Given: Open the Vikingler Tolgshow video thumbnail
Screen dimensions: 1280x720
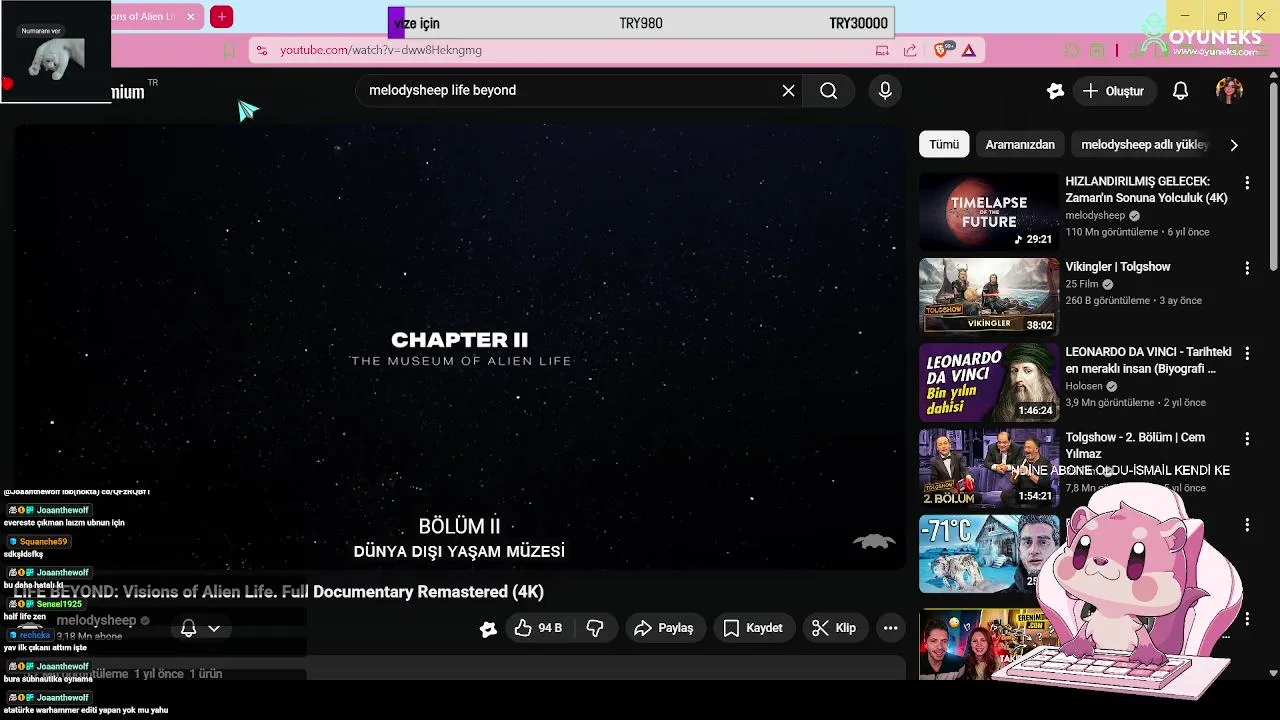Looking at the screenshot, I should click(988, 297).
